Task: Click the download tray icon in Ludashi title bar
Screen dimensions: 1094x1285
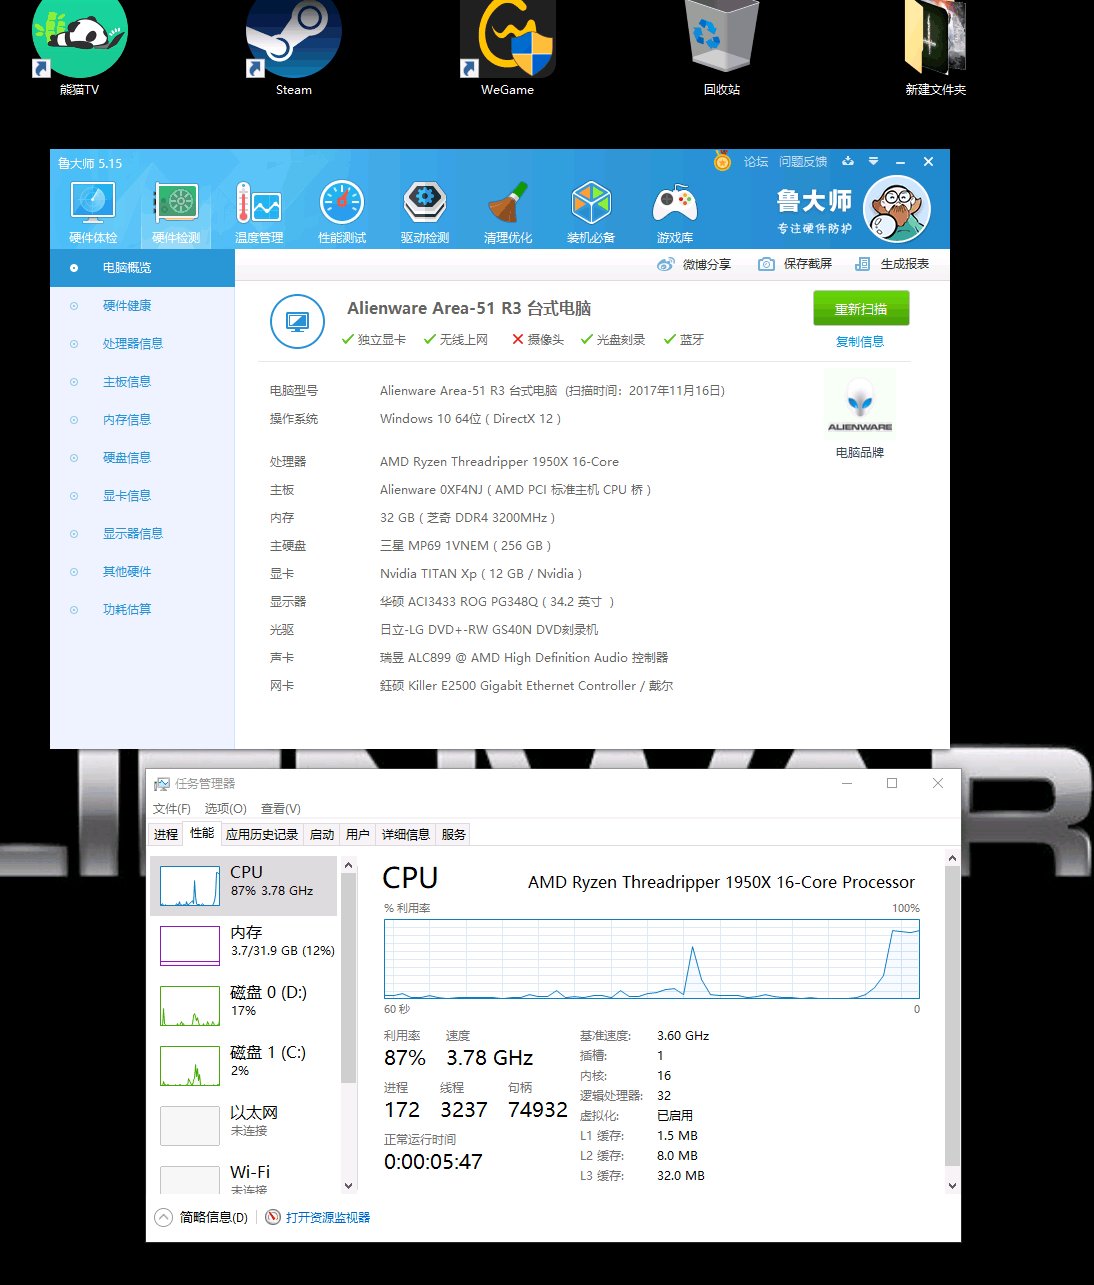Action: (x=848, y=161)
